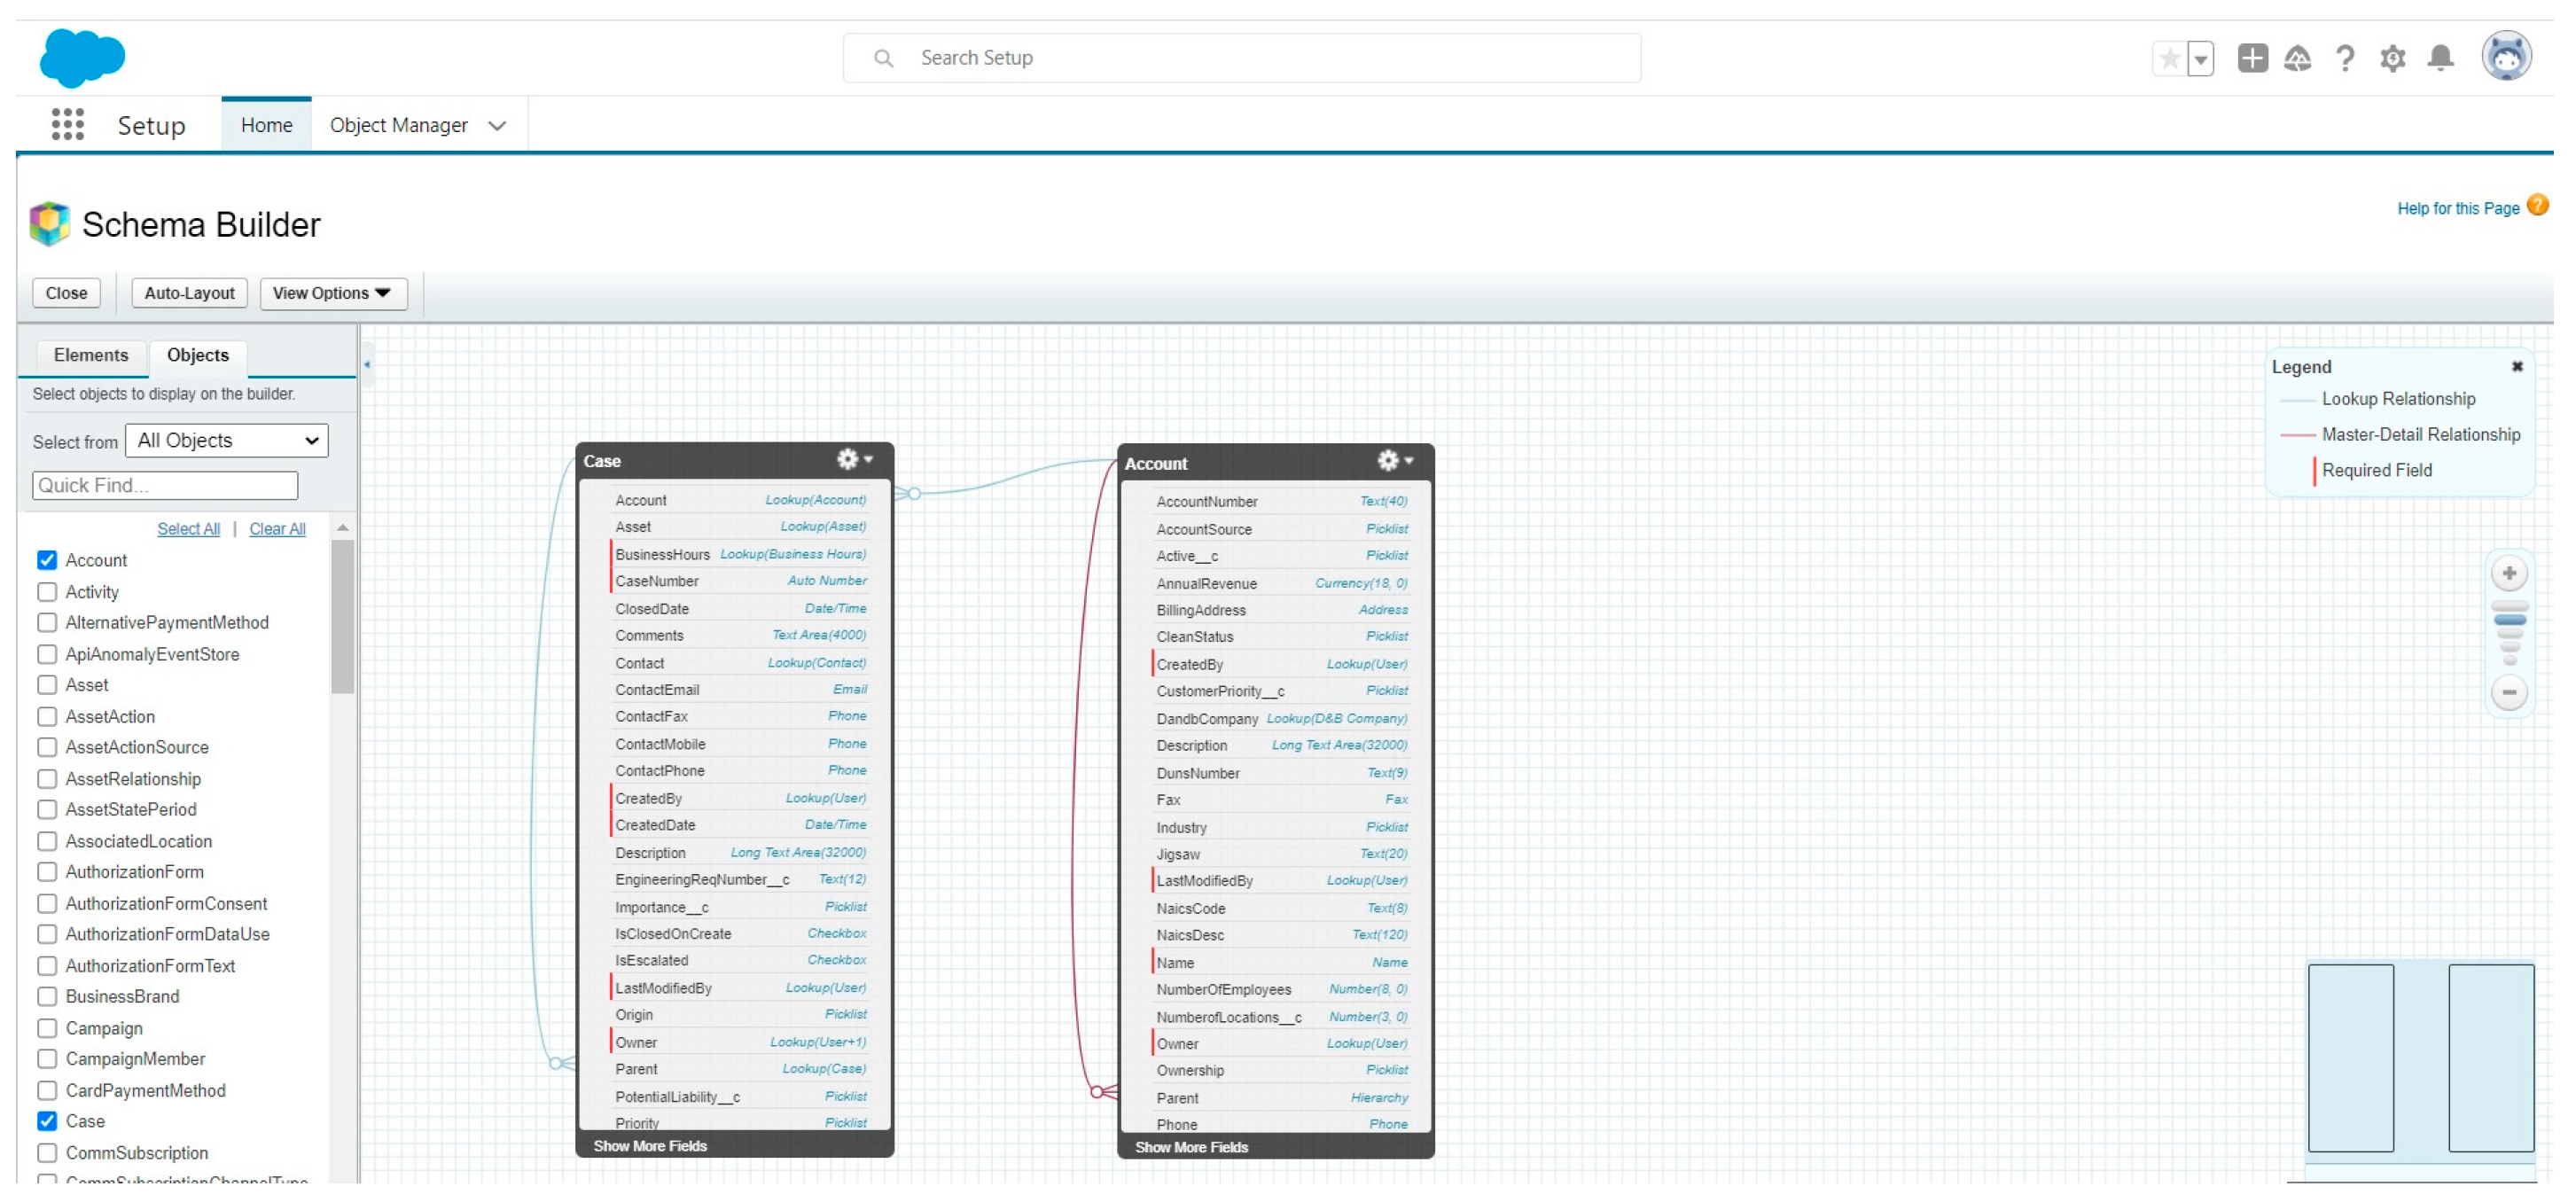2576x1202 pixels.
Task: Click the zoom level slider handle
Action: pos(2509,621)
